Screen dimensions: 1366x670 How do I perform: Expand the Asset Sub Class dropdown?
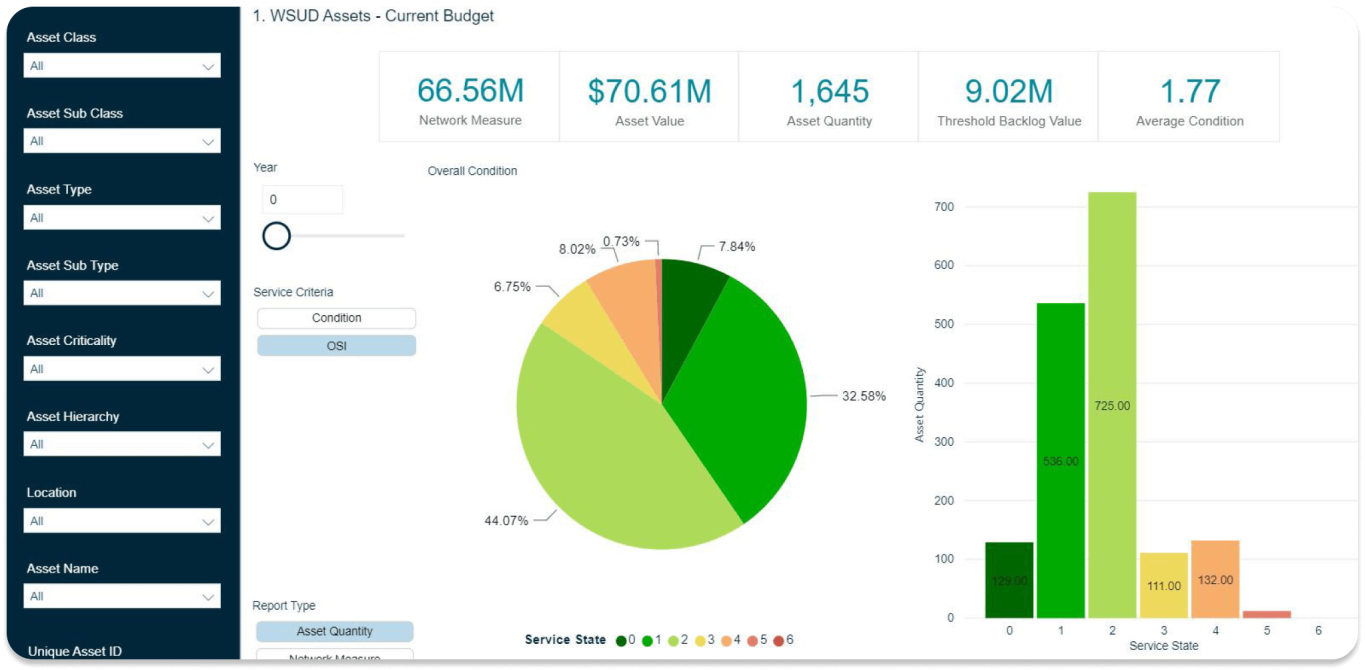(x=121, y=140)
